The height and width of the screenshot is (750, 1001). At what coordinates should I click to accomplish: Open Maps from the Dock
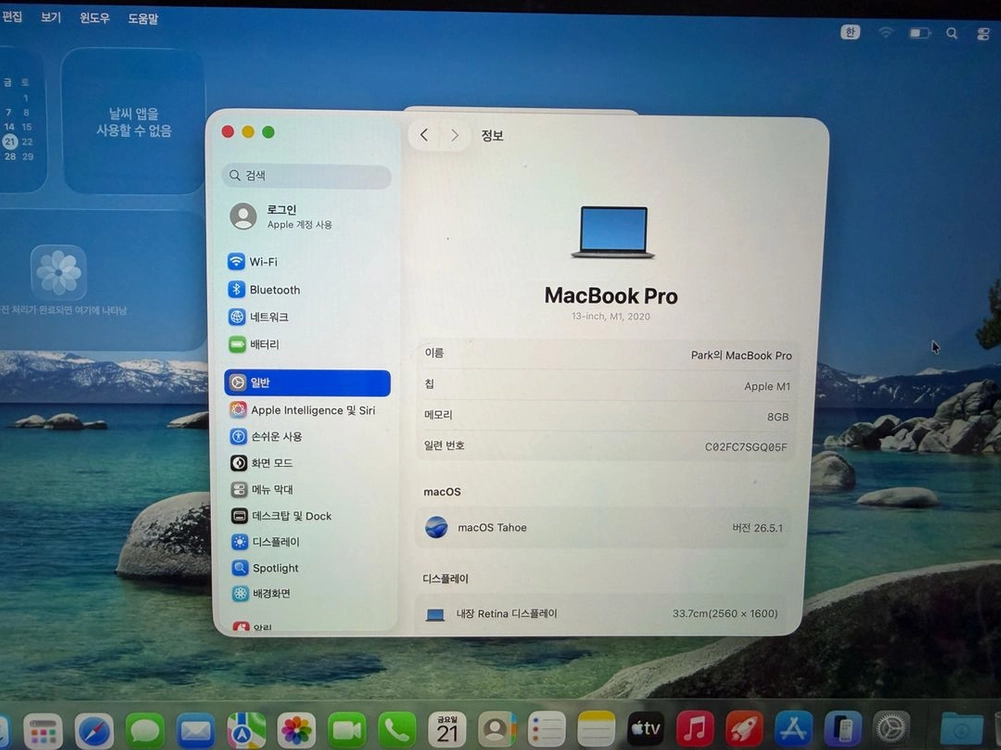tap(246, 730)
